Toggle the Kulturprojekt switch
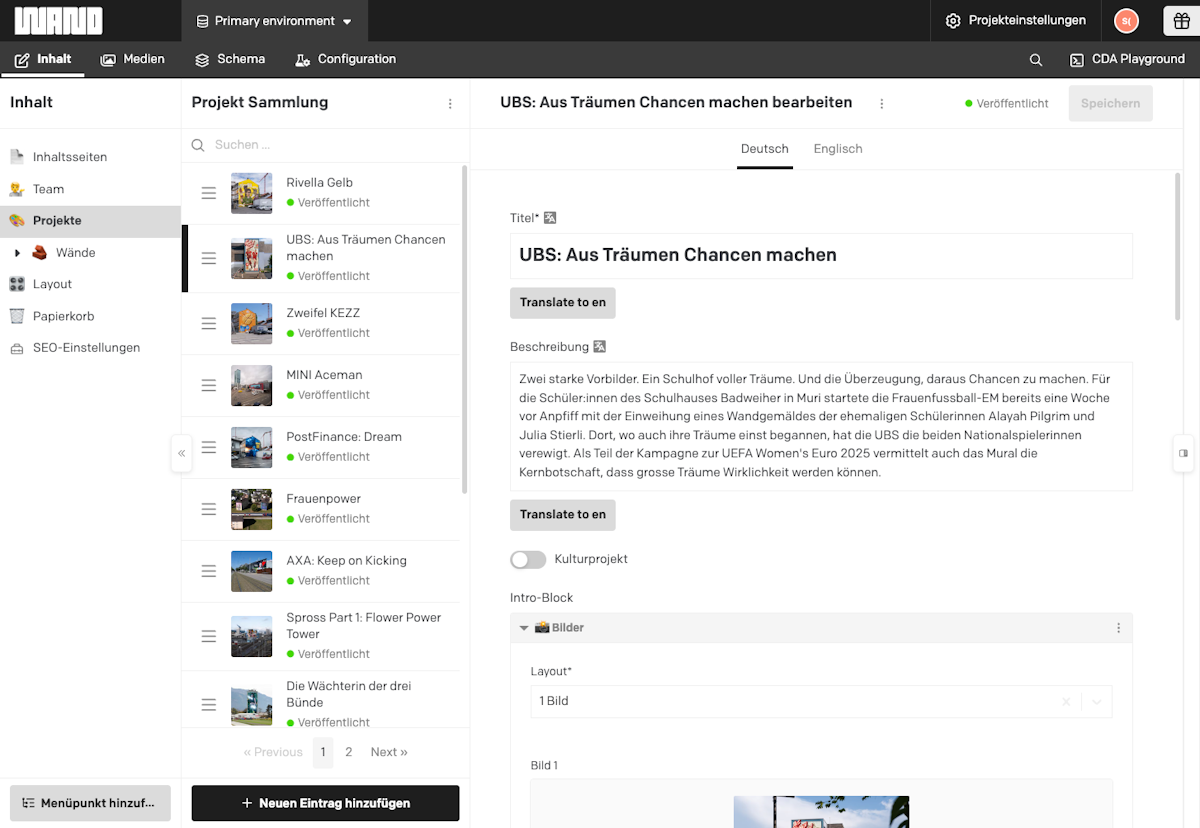 pyautogui.click(x=528, y=559)
